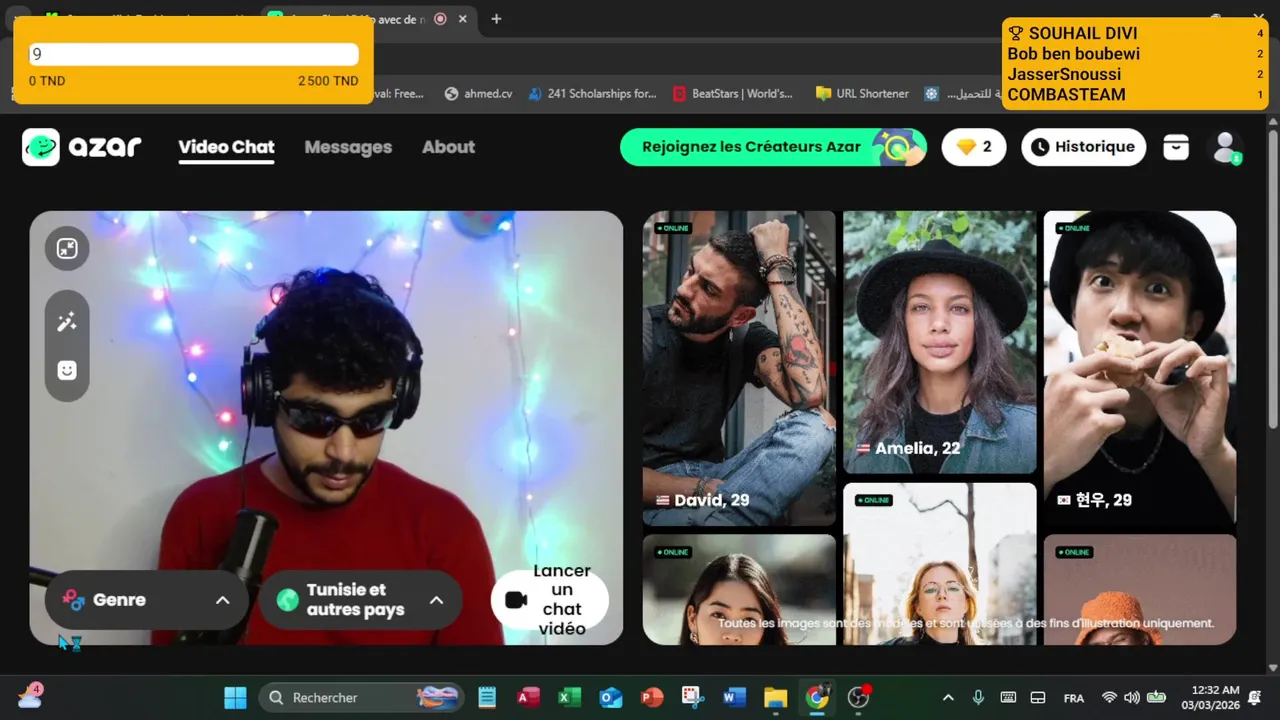The height and width of the screenshot is (720, 1280).
Task: Open Microsoft Access from taskbar
Action: (528, 697)
